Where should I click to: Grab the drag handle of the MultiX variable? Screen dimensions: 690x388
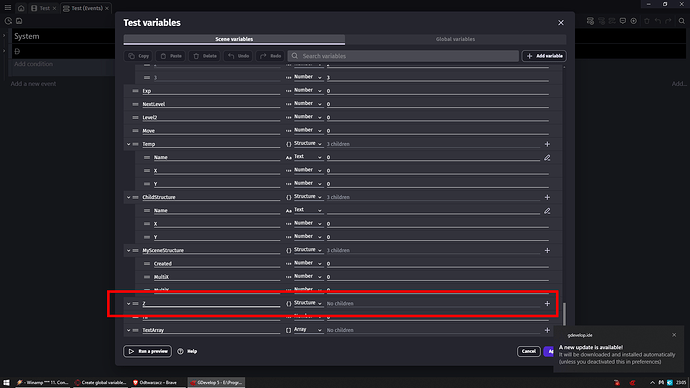147,277
